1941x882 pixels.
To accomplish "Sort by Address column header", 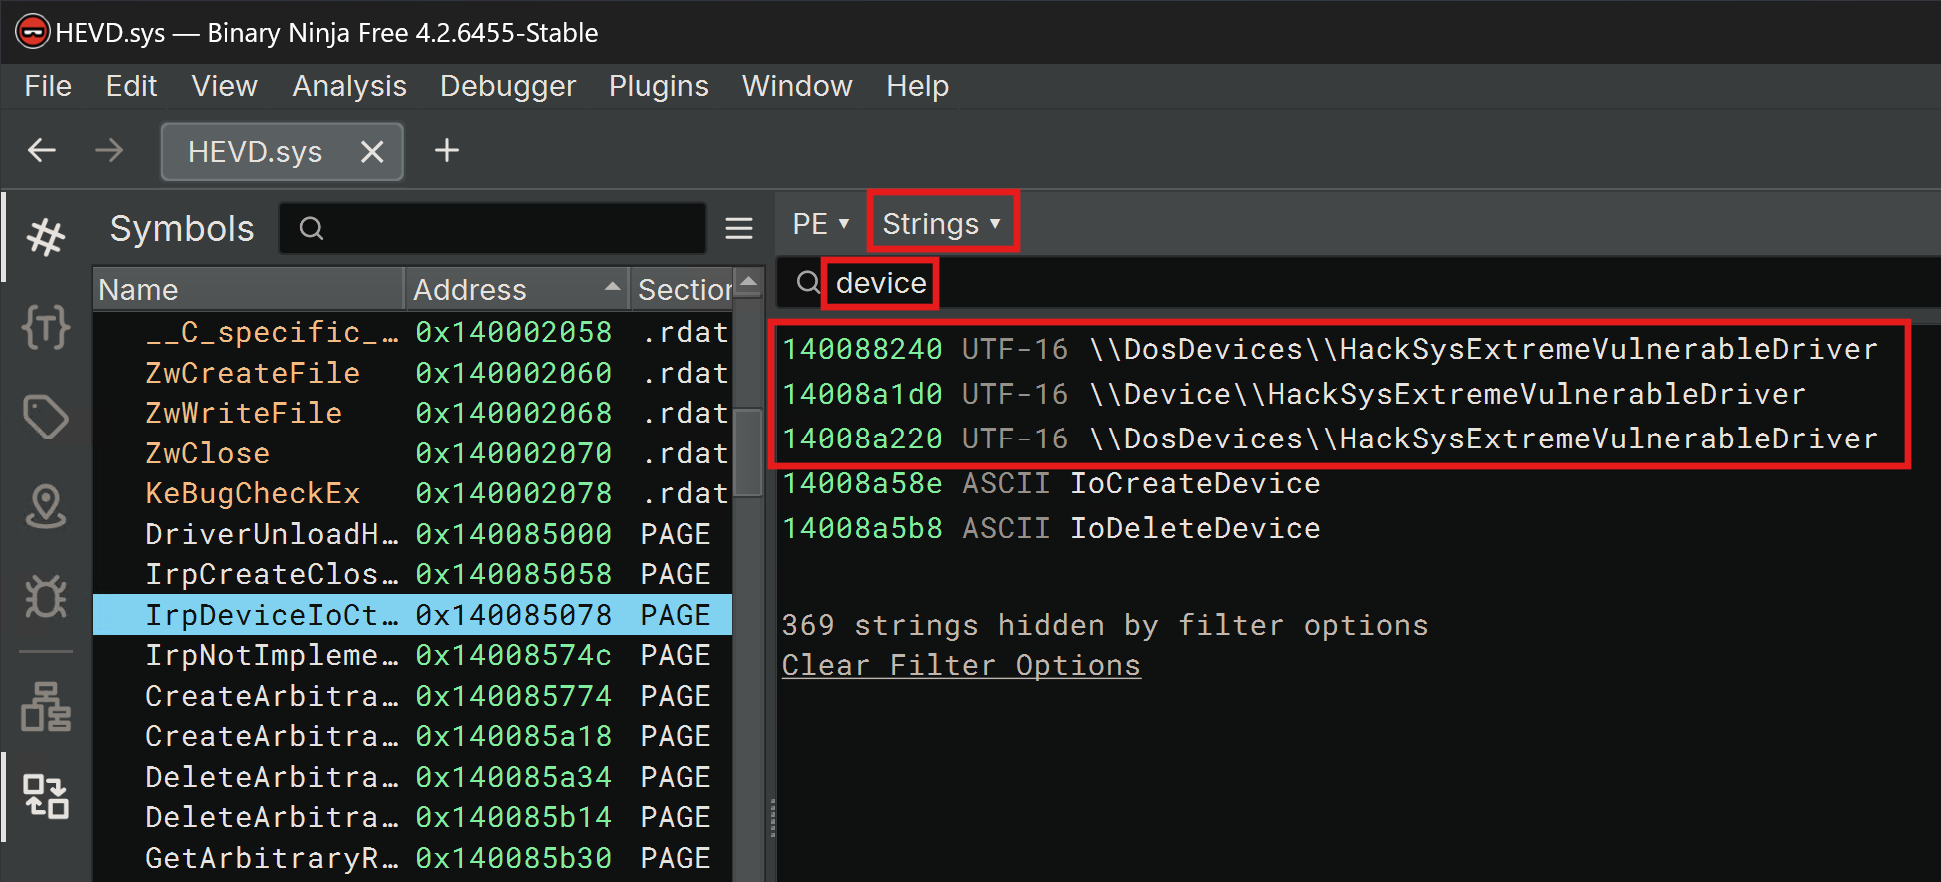I will coord(517,289).
